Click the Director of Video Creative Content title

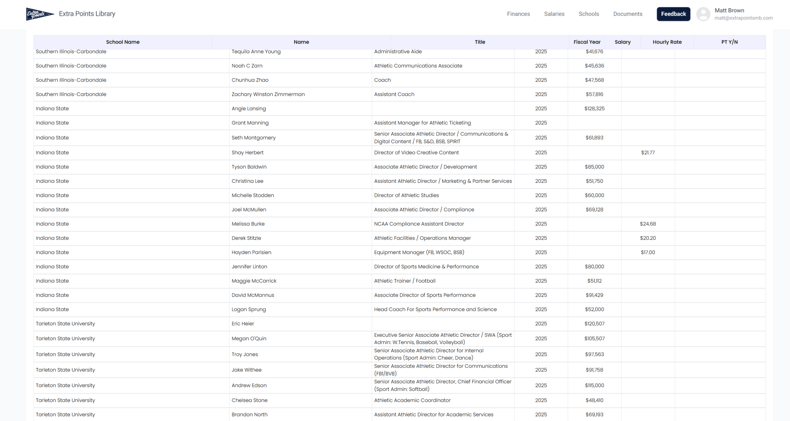point(416,153)
